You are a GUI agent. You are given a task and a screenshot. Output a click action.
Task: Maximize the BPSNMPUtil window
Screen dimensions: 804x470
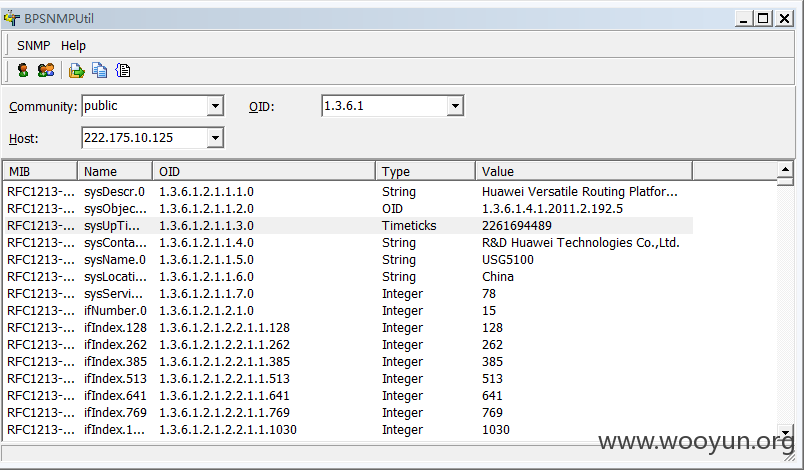coord(763,18)
